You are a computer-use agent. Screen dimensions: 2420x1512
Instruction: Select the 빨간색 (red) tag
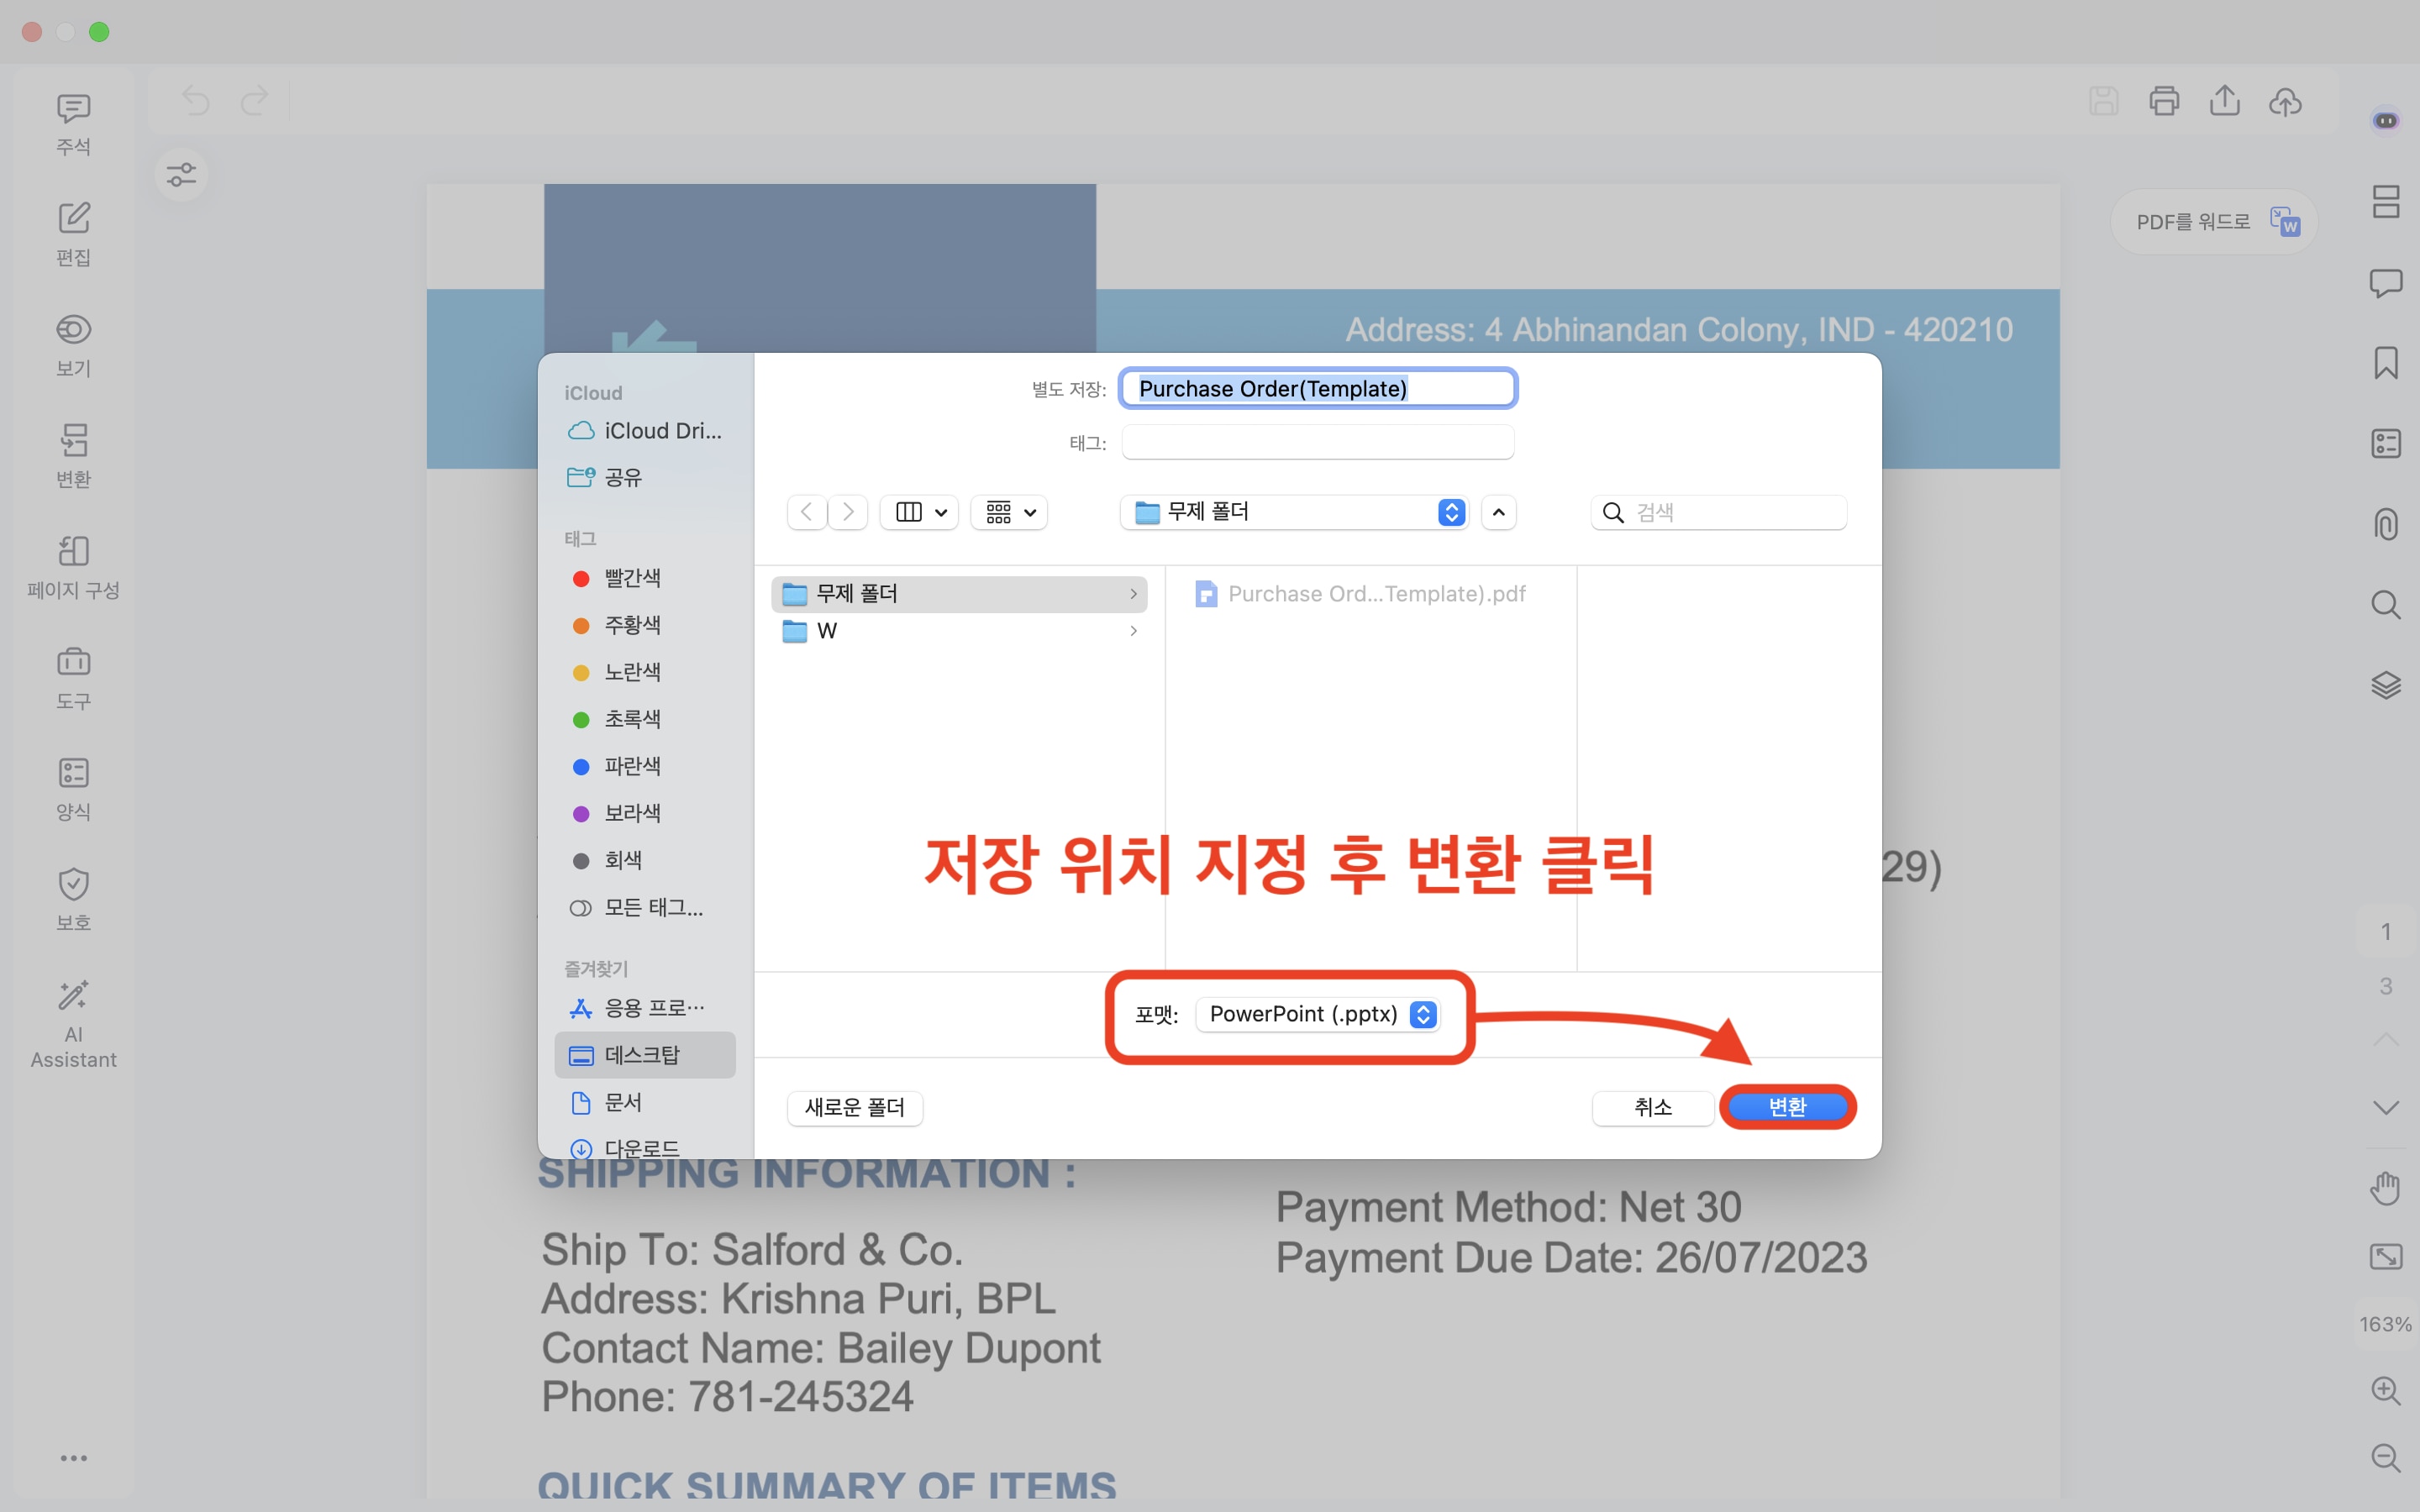[x=631, y=578]
